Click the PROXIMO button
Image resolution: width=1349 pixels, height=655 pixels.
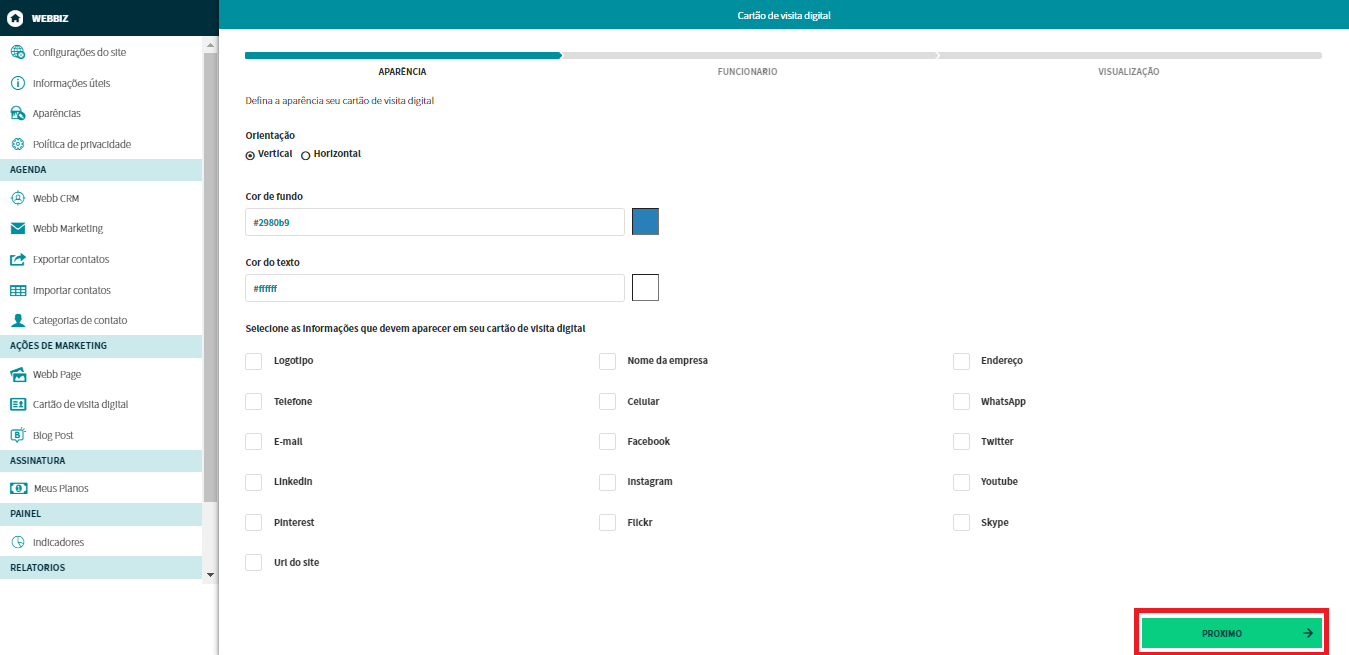pos(1231,633)
